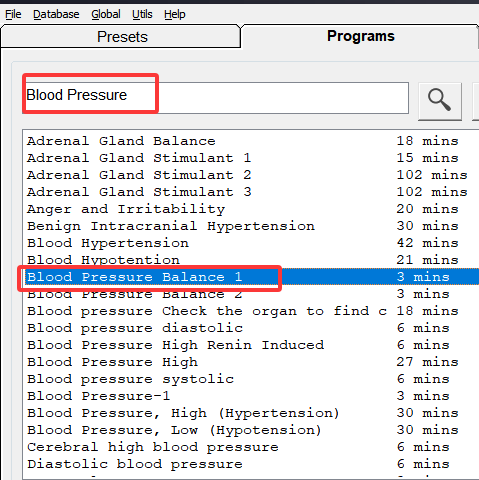
Task: Open the File menu
Action: 13,14
